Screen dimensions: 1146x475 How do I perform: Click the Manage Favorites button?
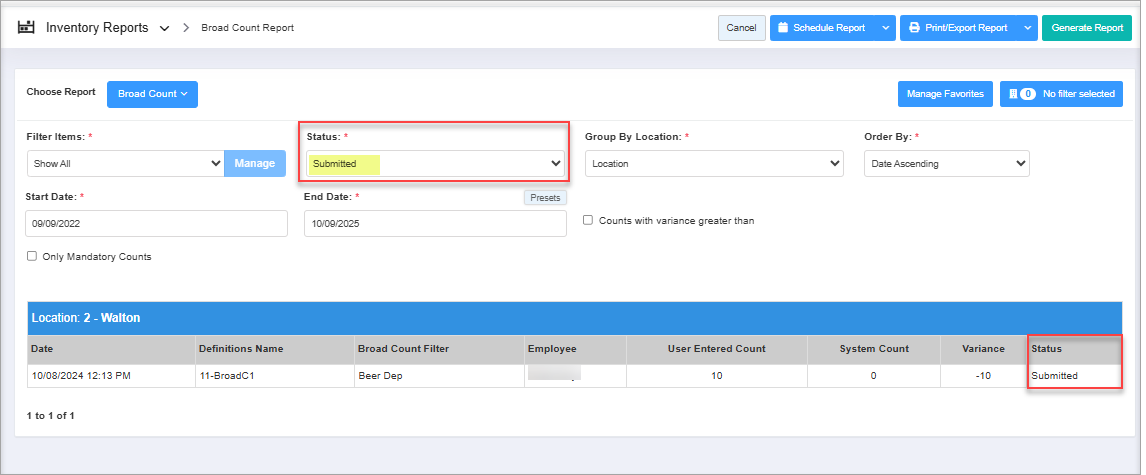(944, 94)
